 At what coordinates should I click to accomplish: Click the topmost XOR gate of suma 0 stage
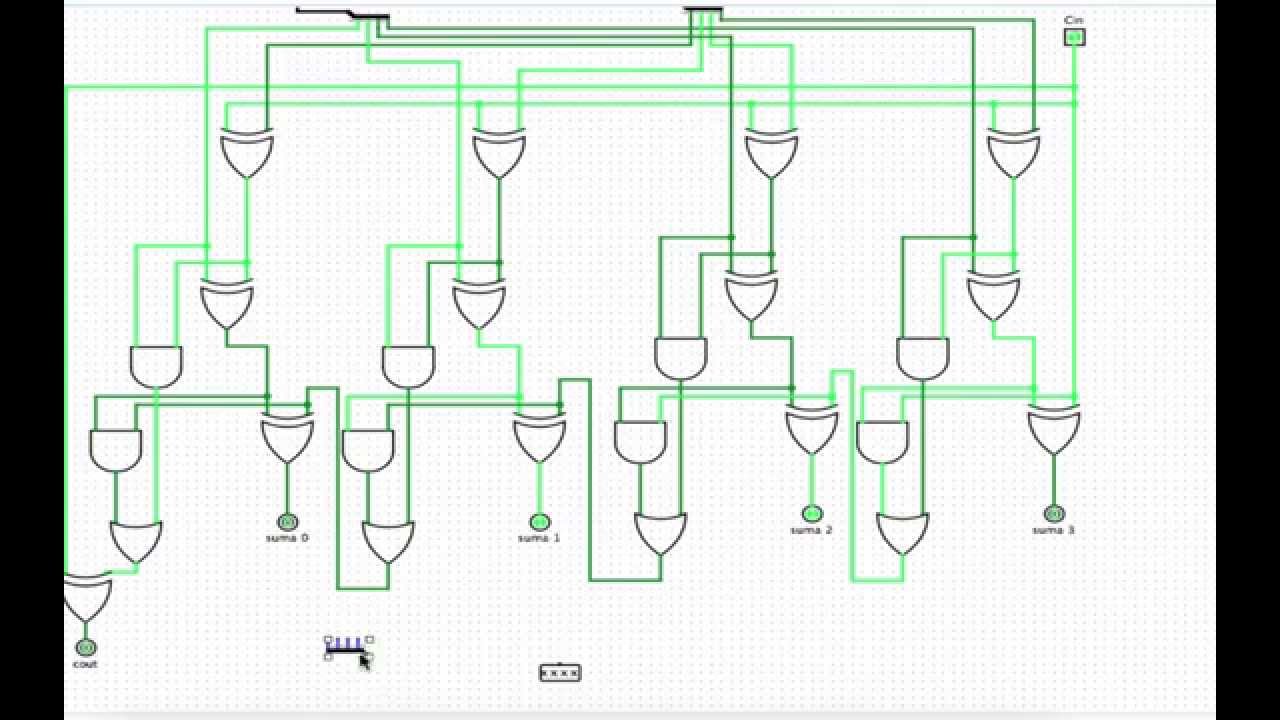pyautogui.click(x=247, y=153)
